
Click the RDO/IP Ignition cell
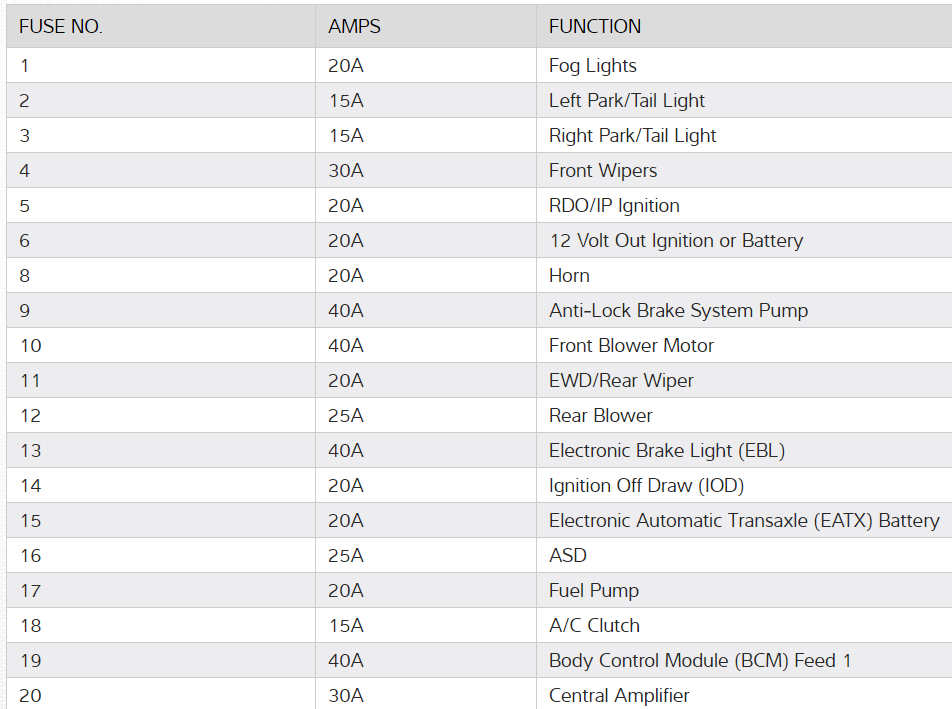click(614, 206)
